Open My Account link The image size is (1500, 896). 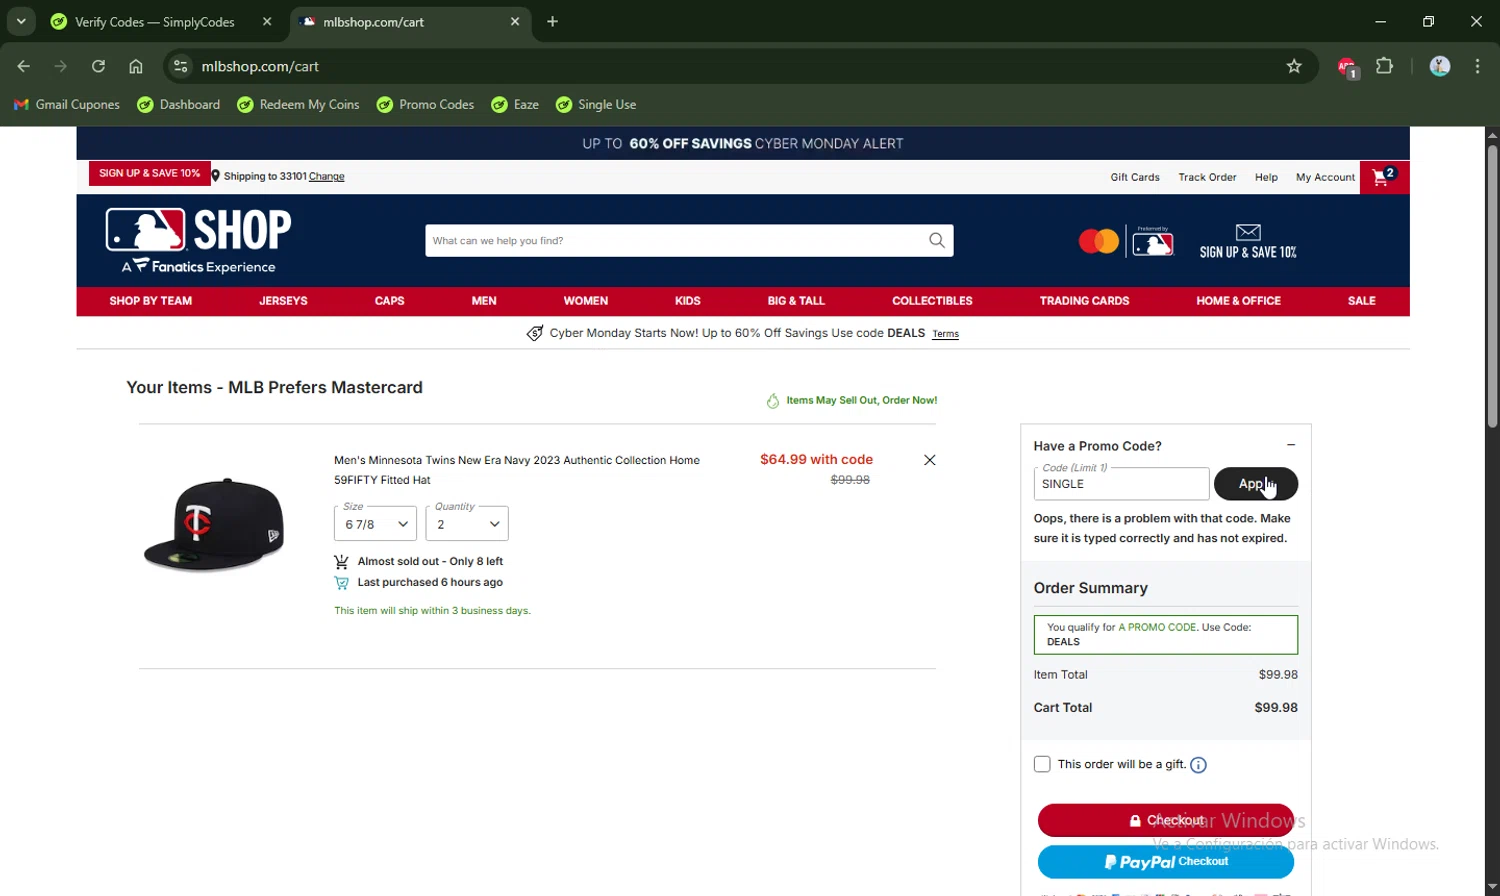[1325, 177]
